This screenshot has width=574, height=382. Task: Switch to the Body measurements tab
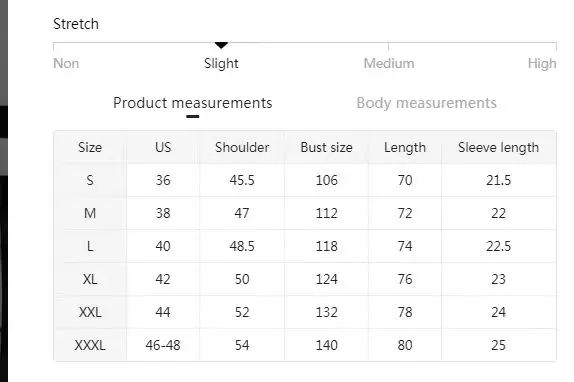426,103
